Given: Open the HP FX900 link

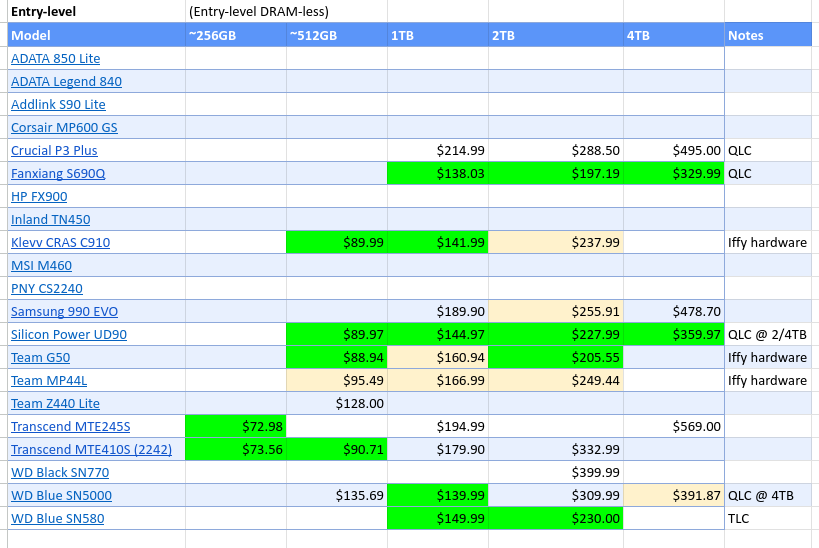Looking at the screenshot, I should [39, 196].
